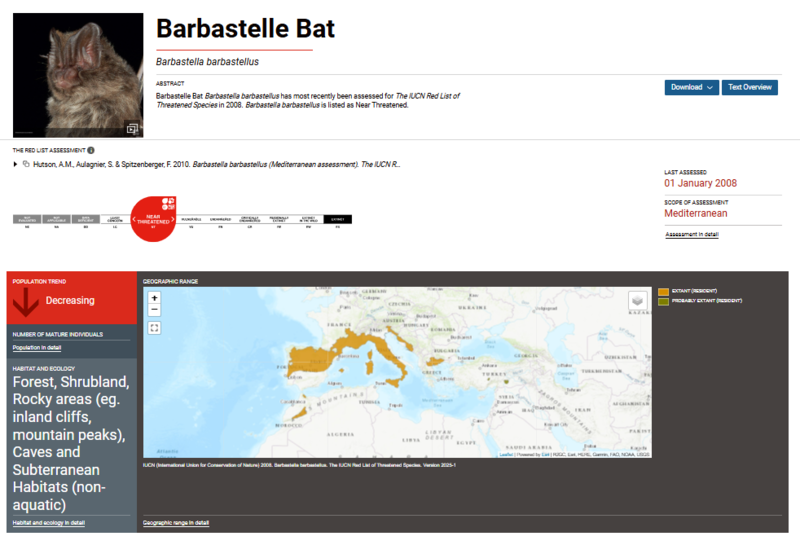Click the Red List assessment info icon
800x545 pixels.
pos(91,150)
